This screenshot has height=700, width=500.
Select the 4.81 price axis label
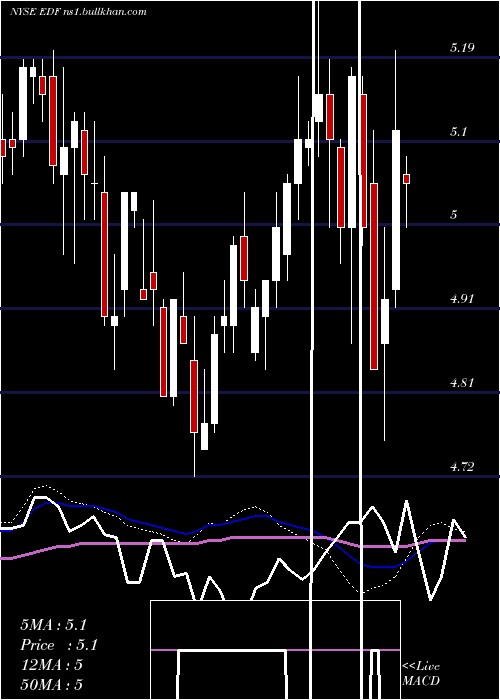click(462, 383)
